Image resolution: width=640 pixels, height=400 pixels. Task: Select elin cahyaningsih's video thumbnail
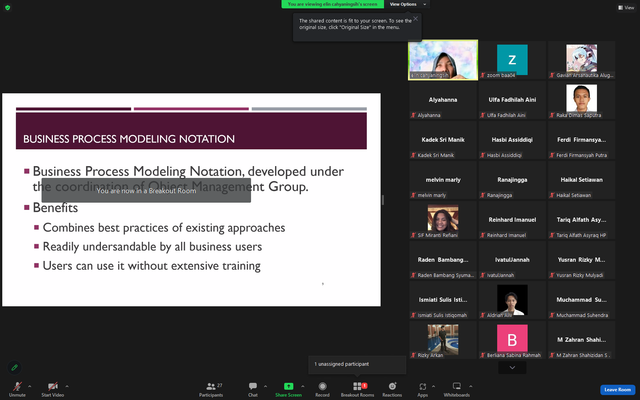click(443, 60)
